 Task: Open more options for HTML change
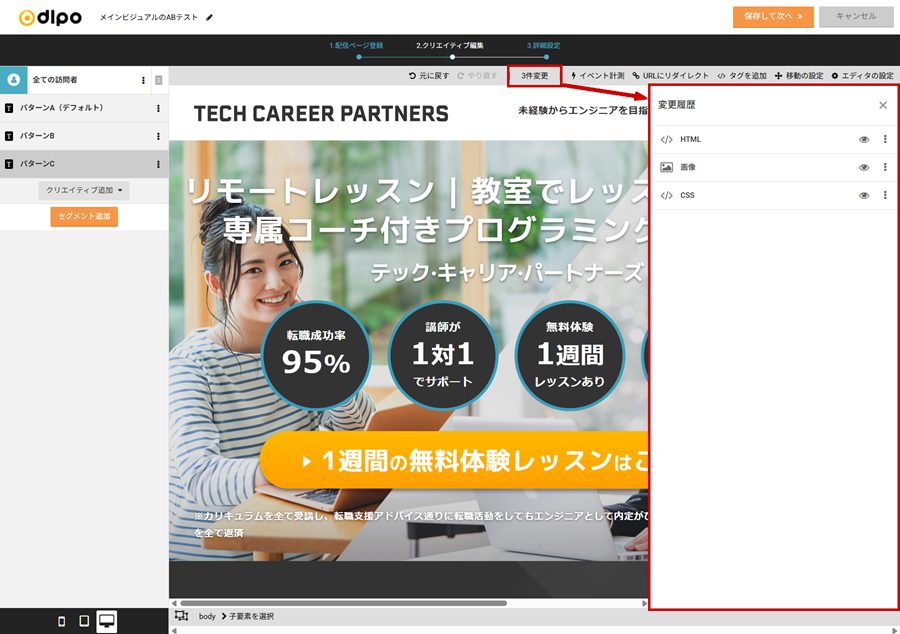click(x=885, y=139)
